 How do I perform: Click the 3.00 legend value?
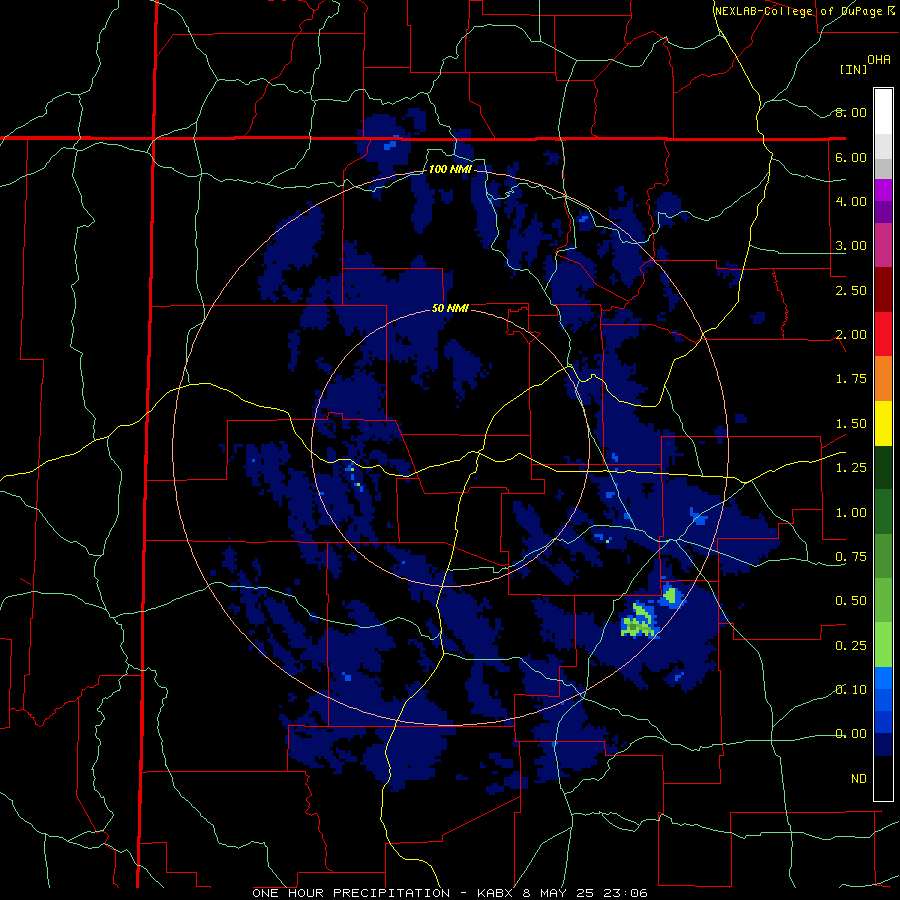click(x=851, y=246)
